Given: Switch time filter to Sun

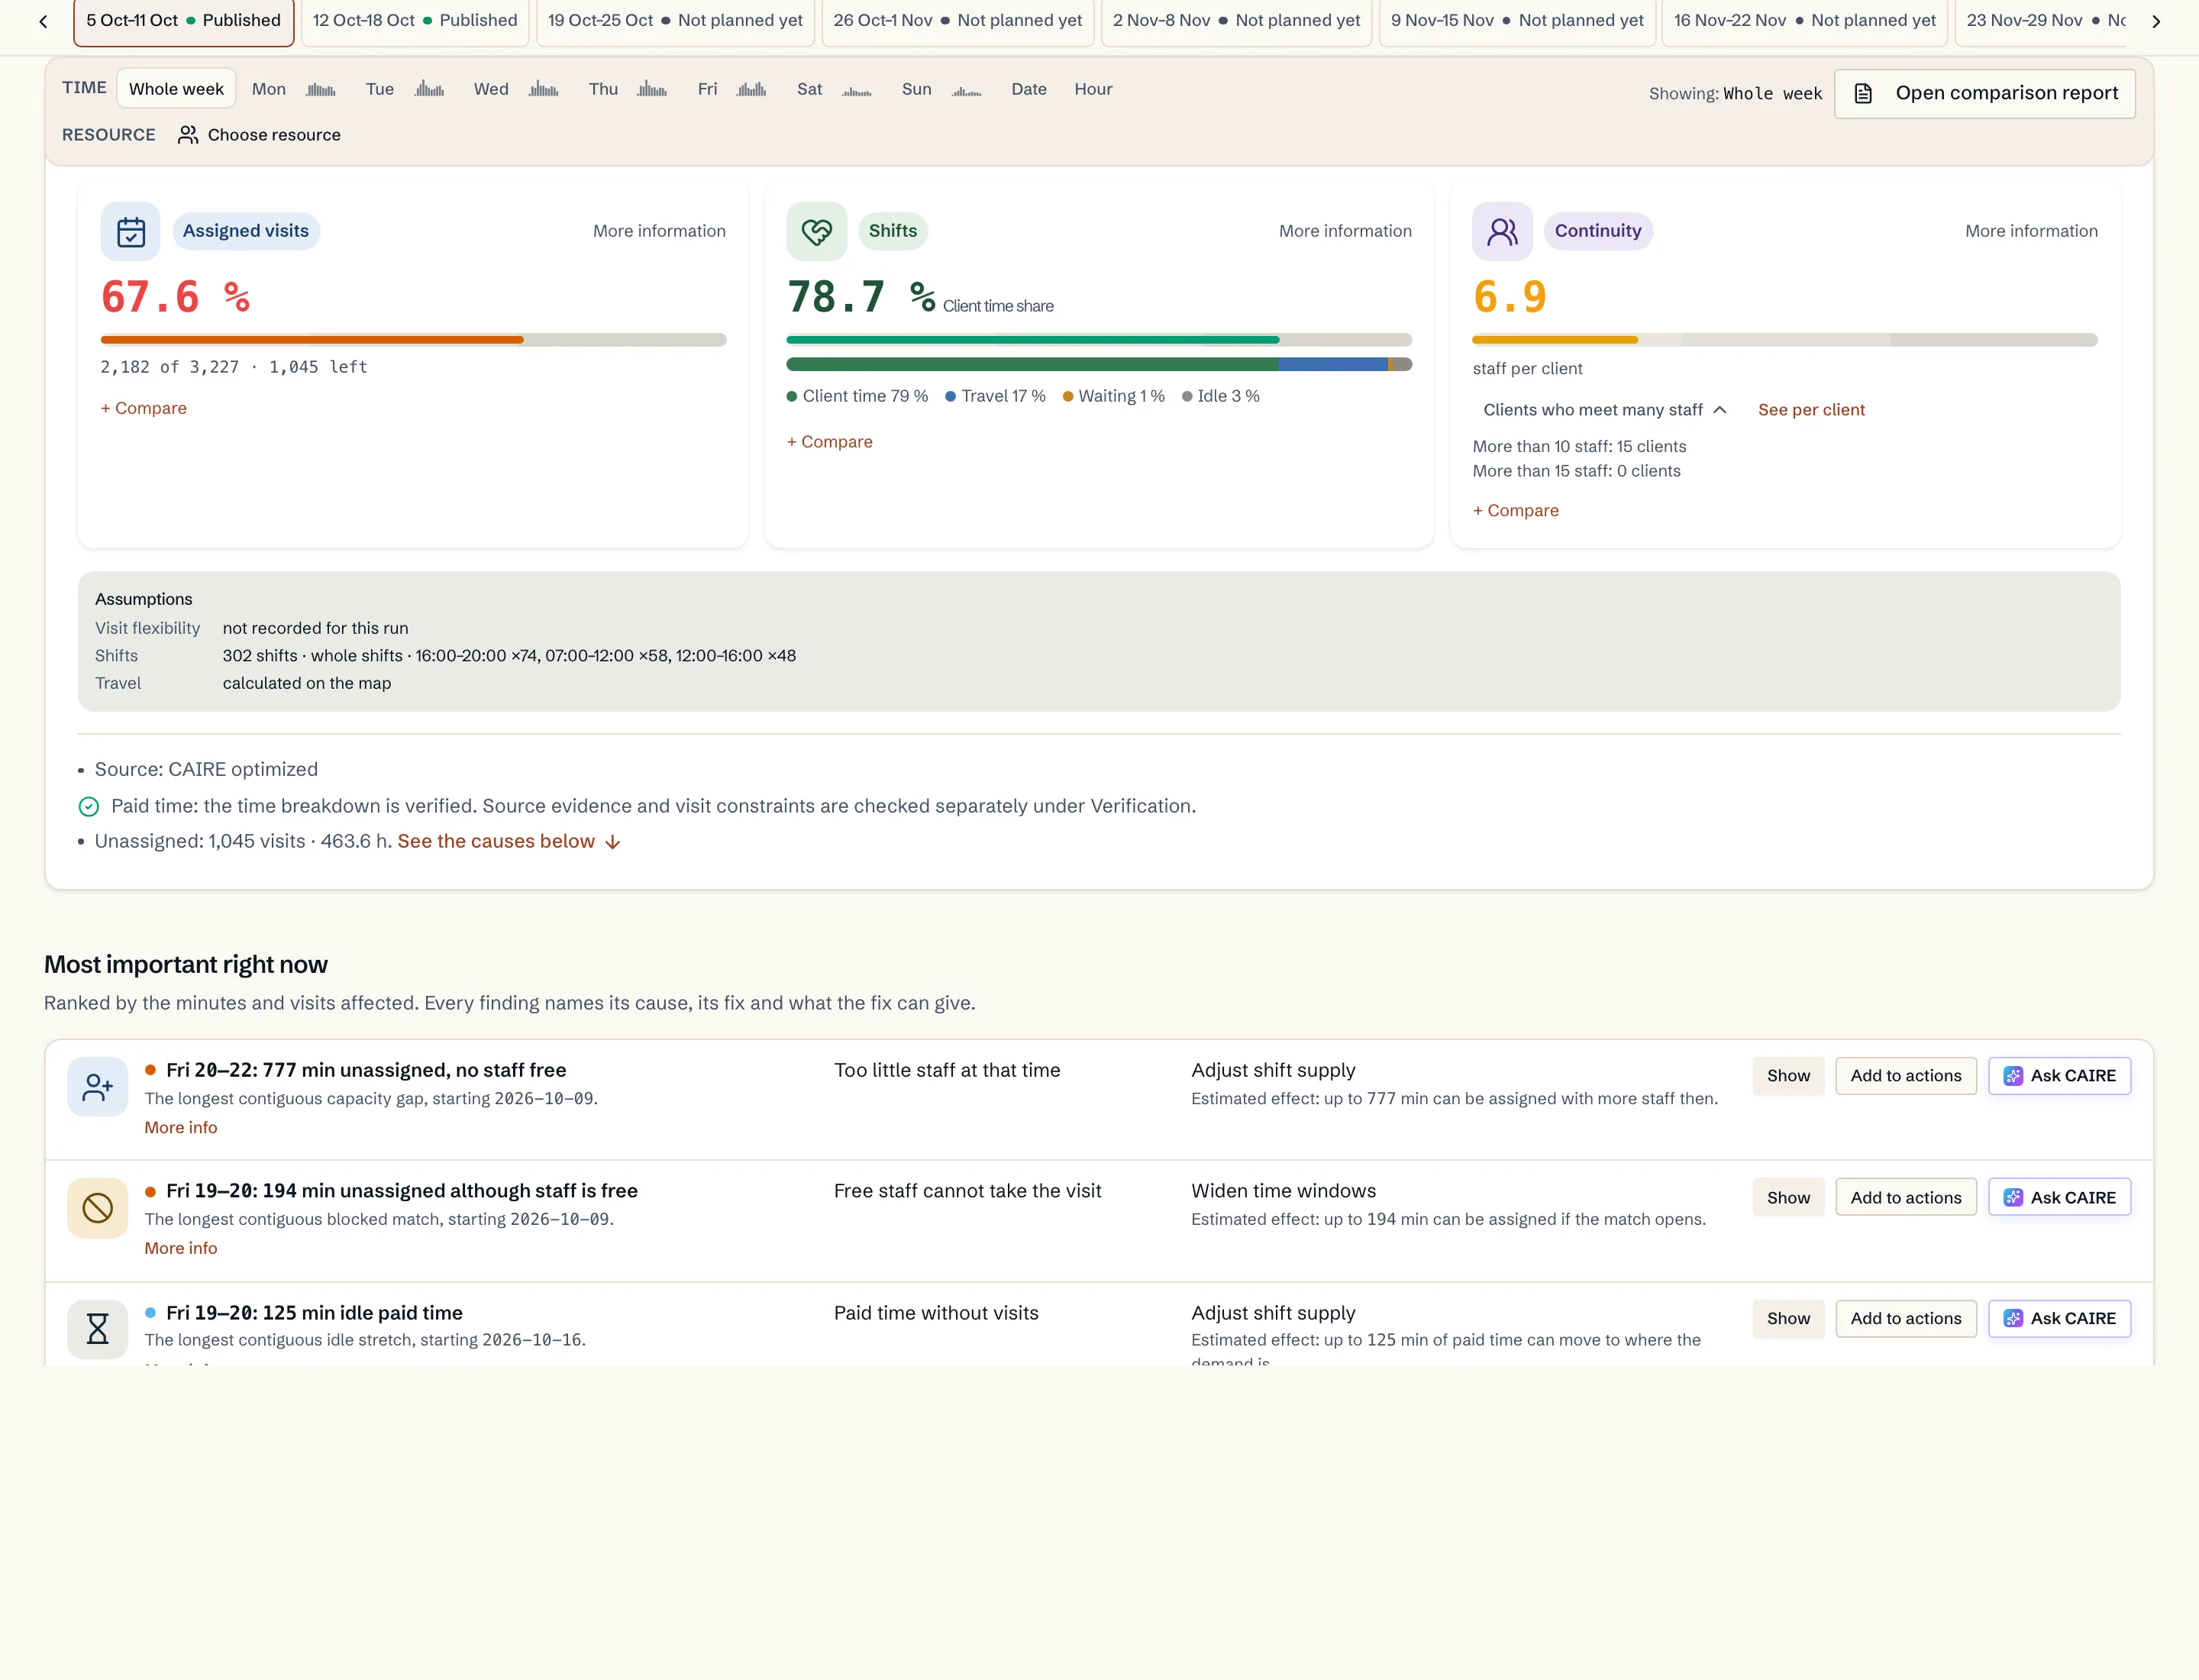Looking at the screenshot, I should 916,89.
